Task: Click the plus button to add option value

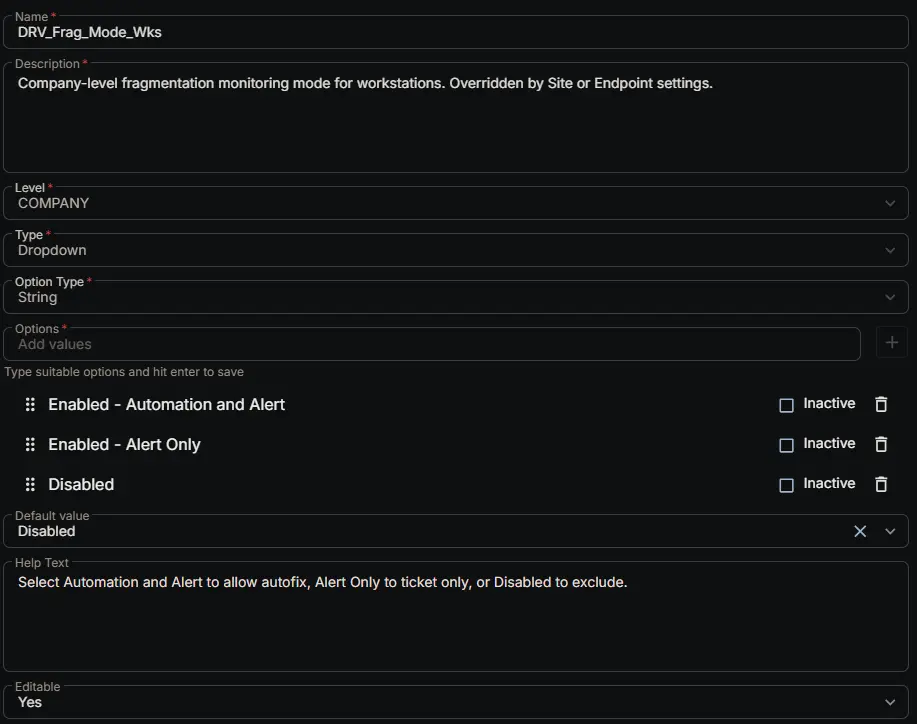Action: [891, 343]
